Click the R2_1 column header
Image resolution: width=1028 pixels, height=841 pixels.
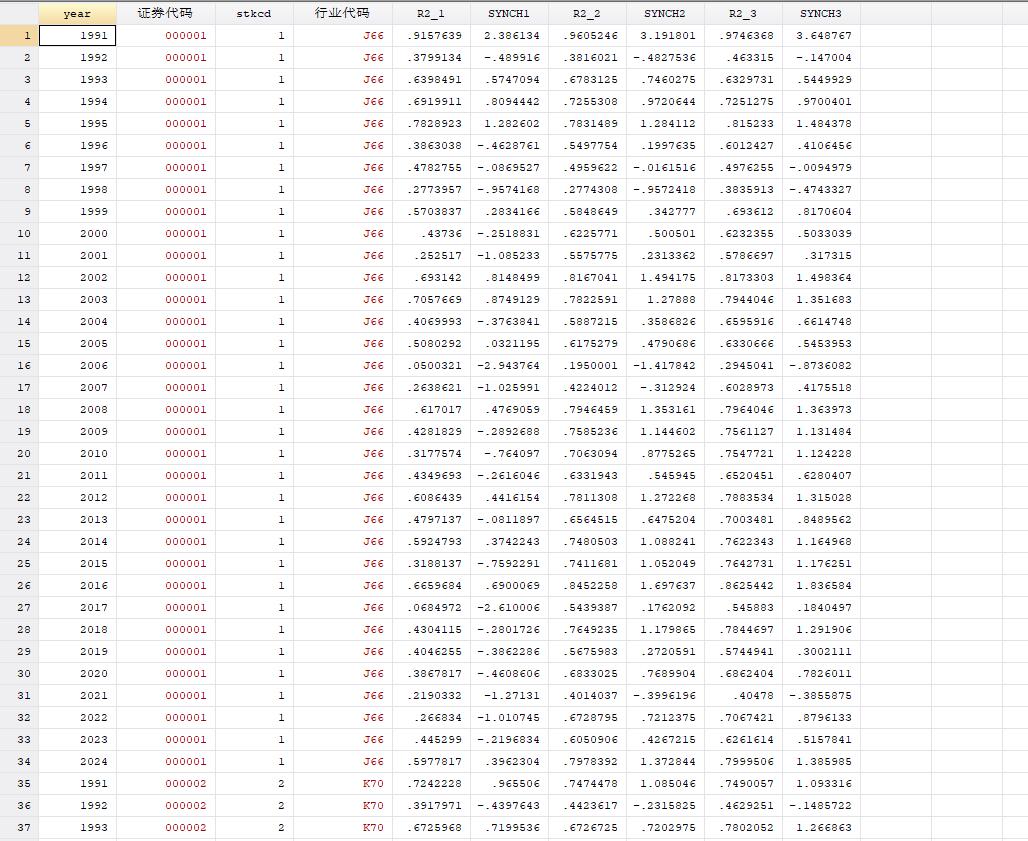click(x=431, y=13)
